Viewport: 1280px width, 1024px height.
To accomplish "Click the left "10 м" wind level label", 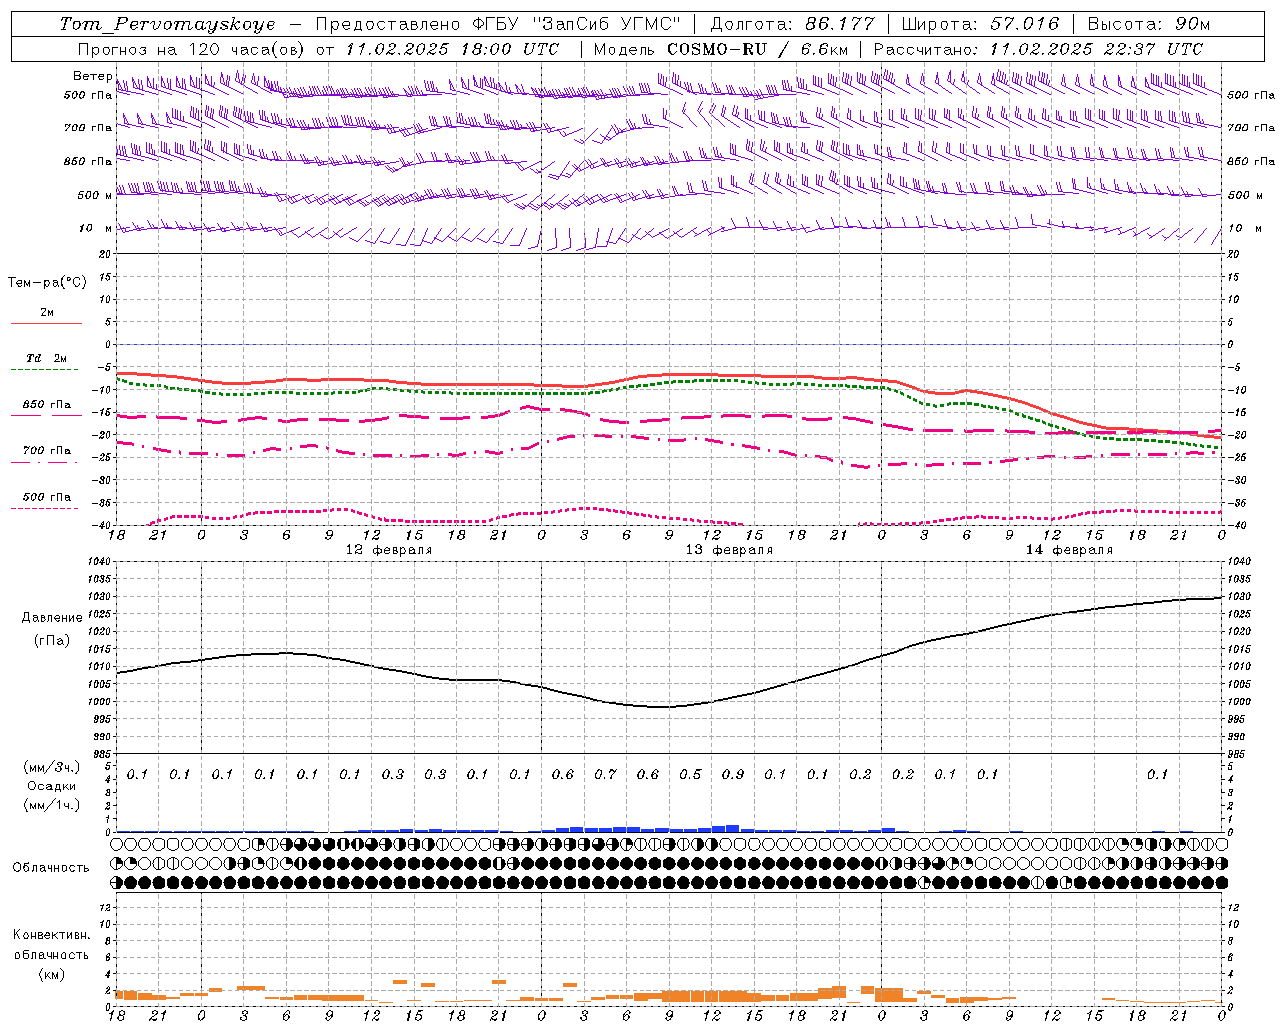I will tap(95, 228).
